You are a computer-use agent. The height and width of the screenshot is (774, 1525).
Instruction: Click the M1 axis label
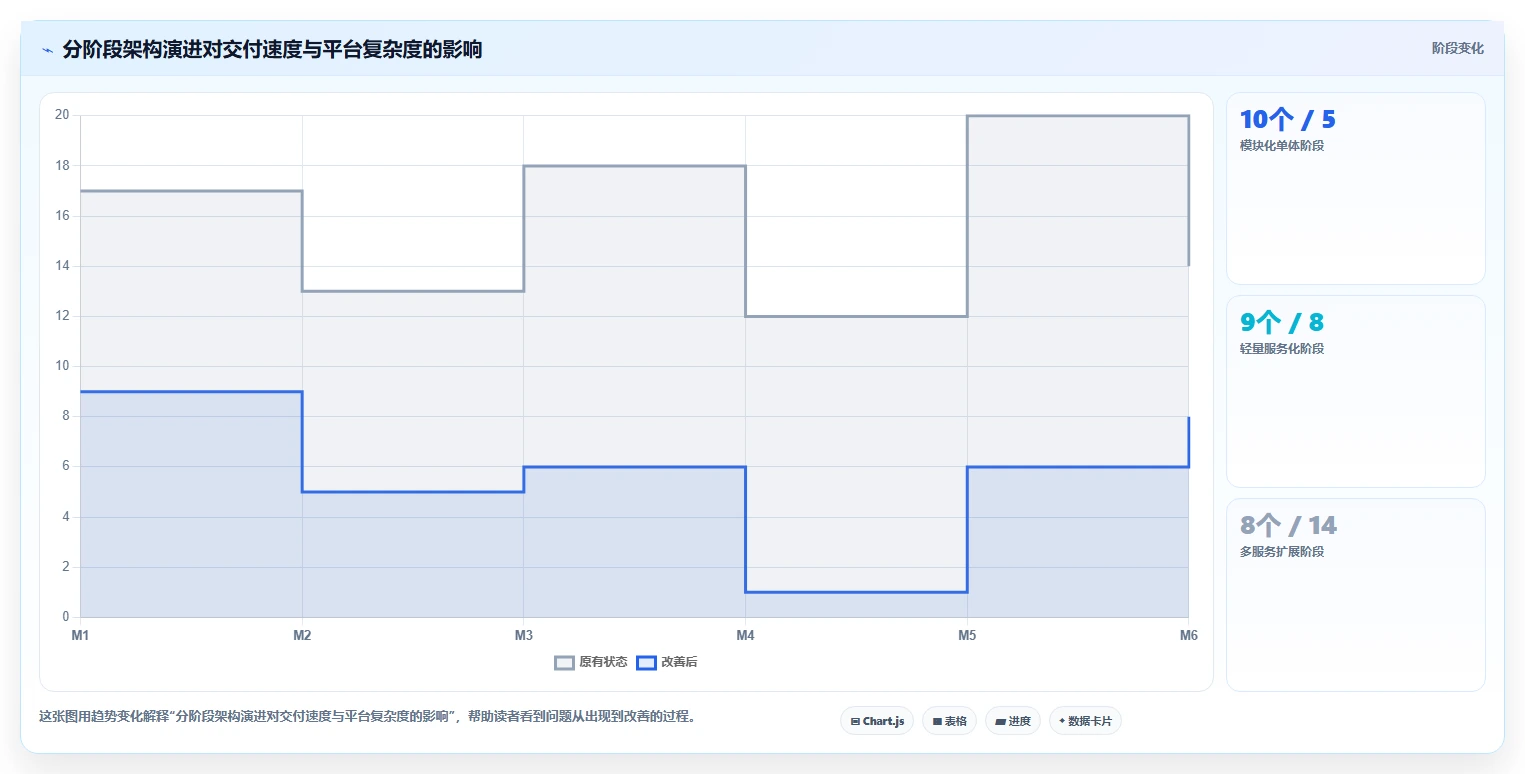coord(81,635)
